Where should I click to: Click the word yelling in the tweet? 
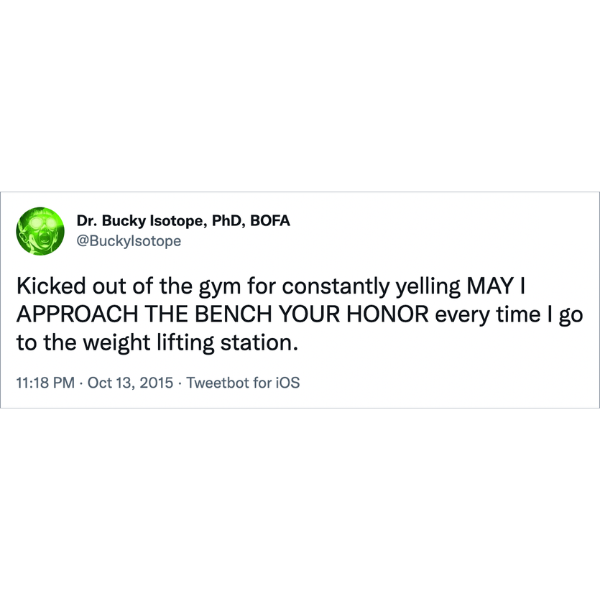pyautogui.click(x=428, y=287)
